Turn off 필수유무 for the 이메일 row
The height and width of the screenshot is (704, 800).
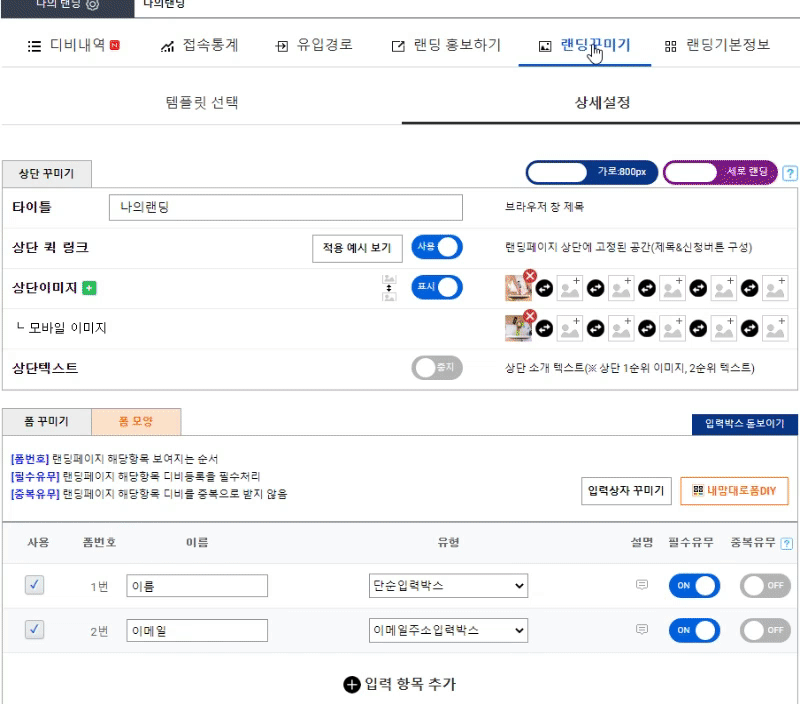(x=694, y=630)
